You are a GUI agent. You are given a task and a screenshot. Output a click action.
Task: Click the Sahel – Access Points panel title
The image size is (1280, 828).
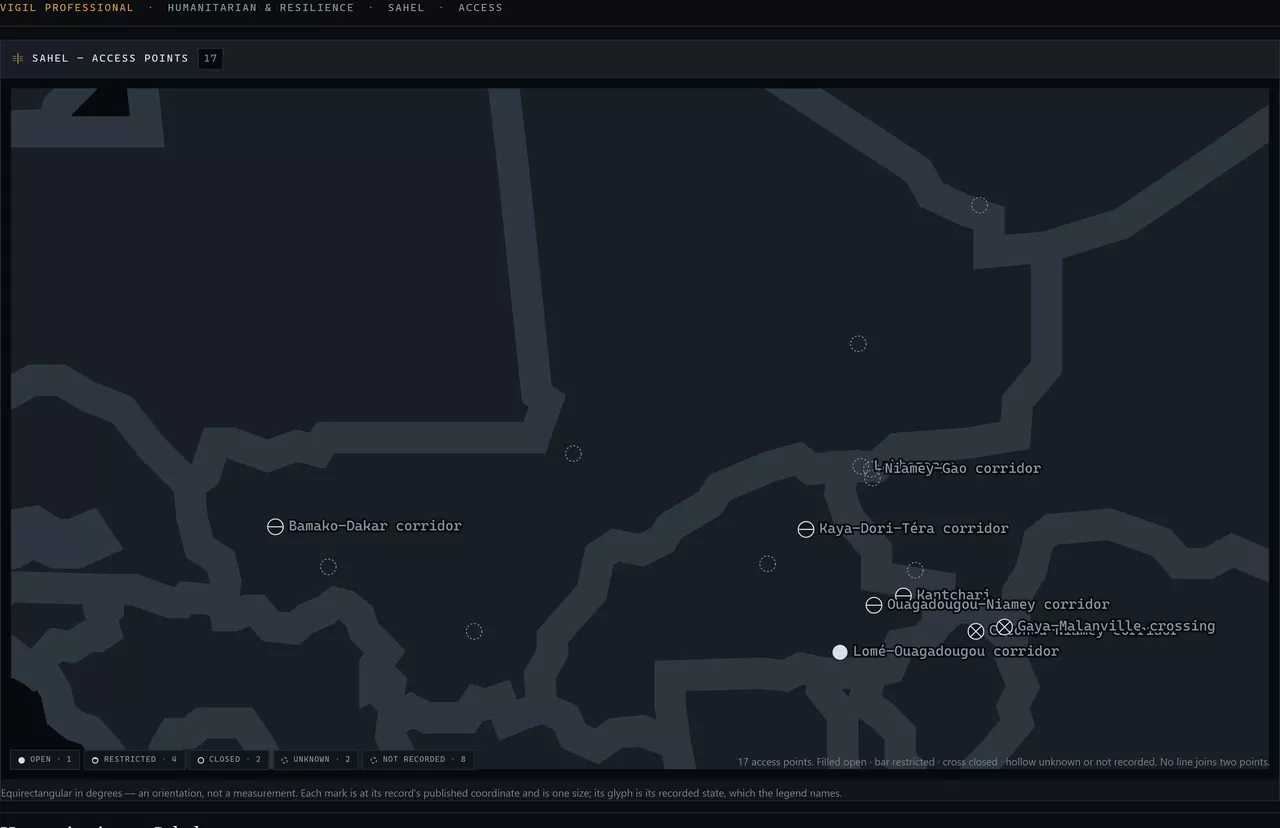(110, 58)
